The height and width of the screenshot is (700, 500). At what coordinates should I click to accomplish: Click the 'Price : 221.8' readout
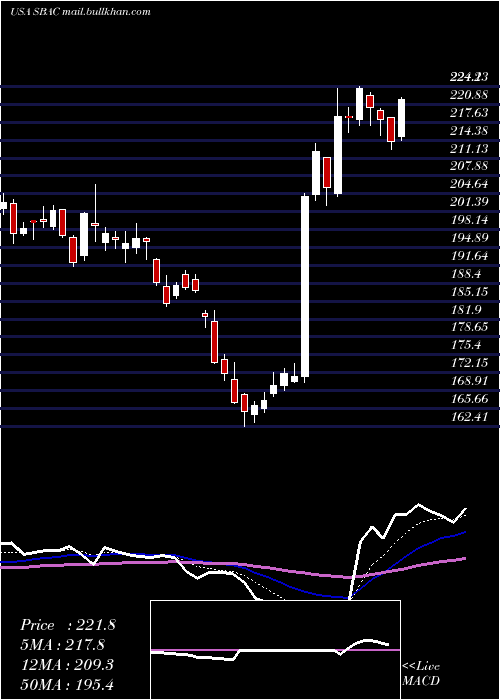point(68,625)
